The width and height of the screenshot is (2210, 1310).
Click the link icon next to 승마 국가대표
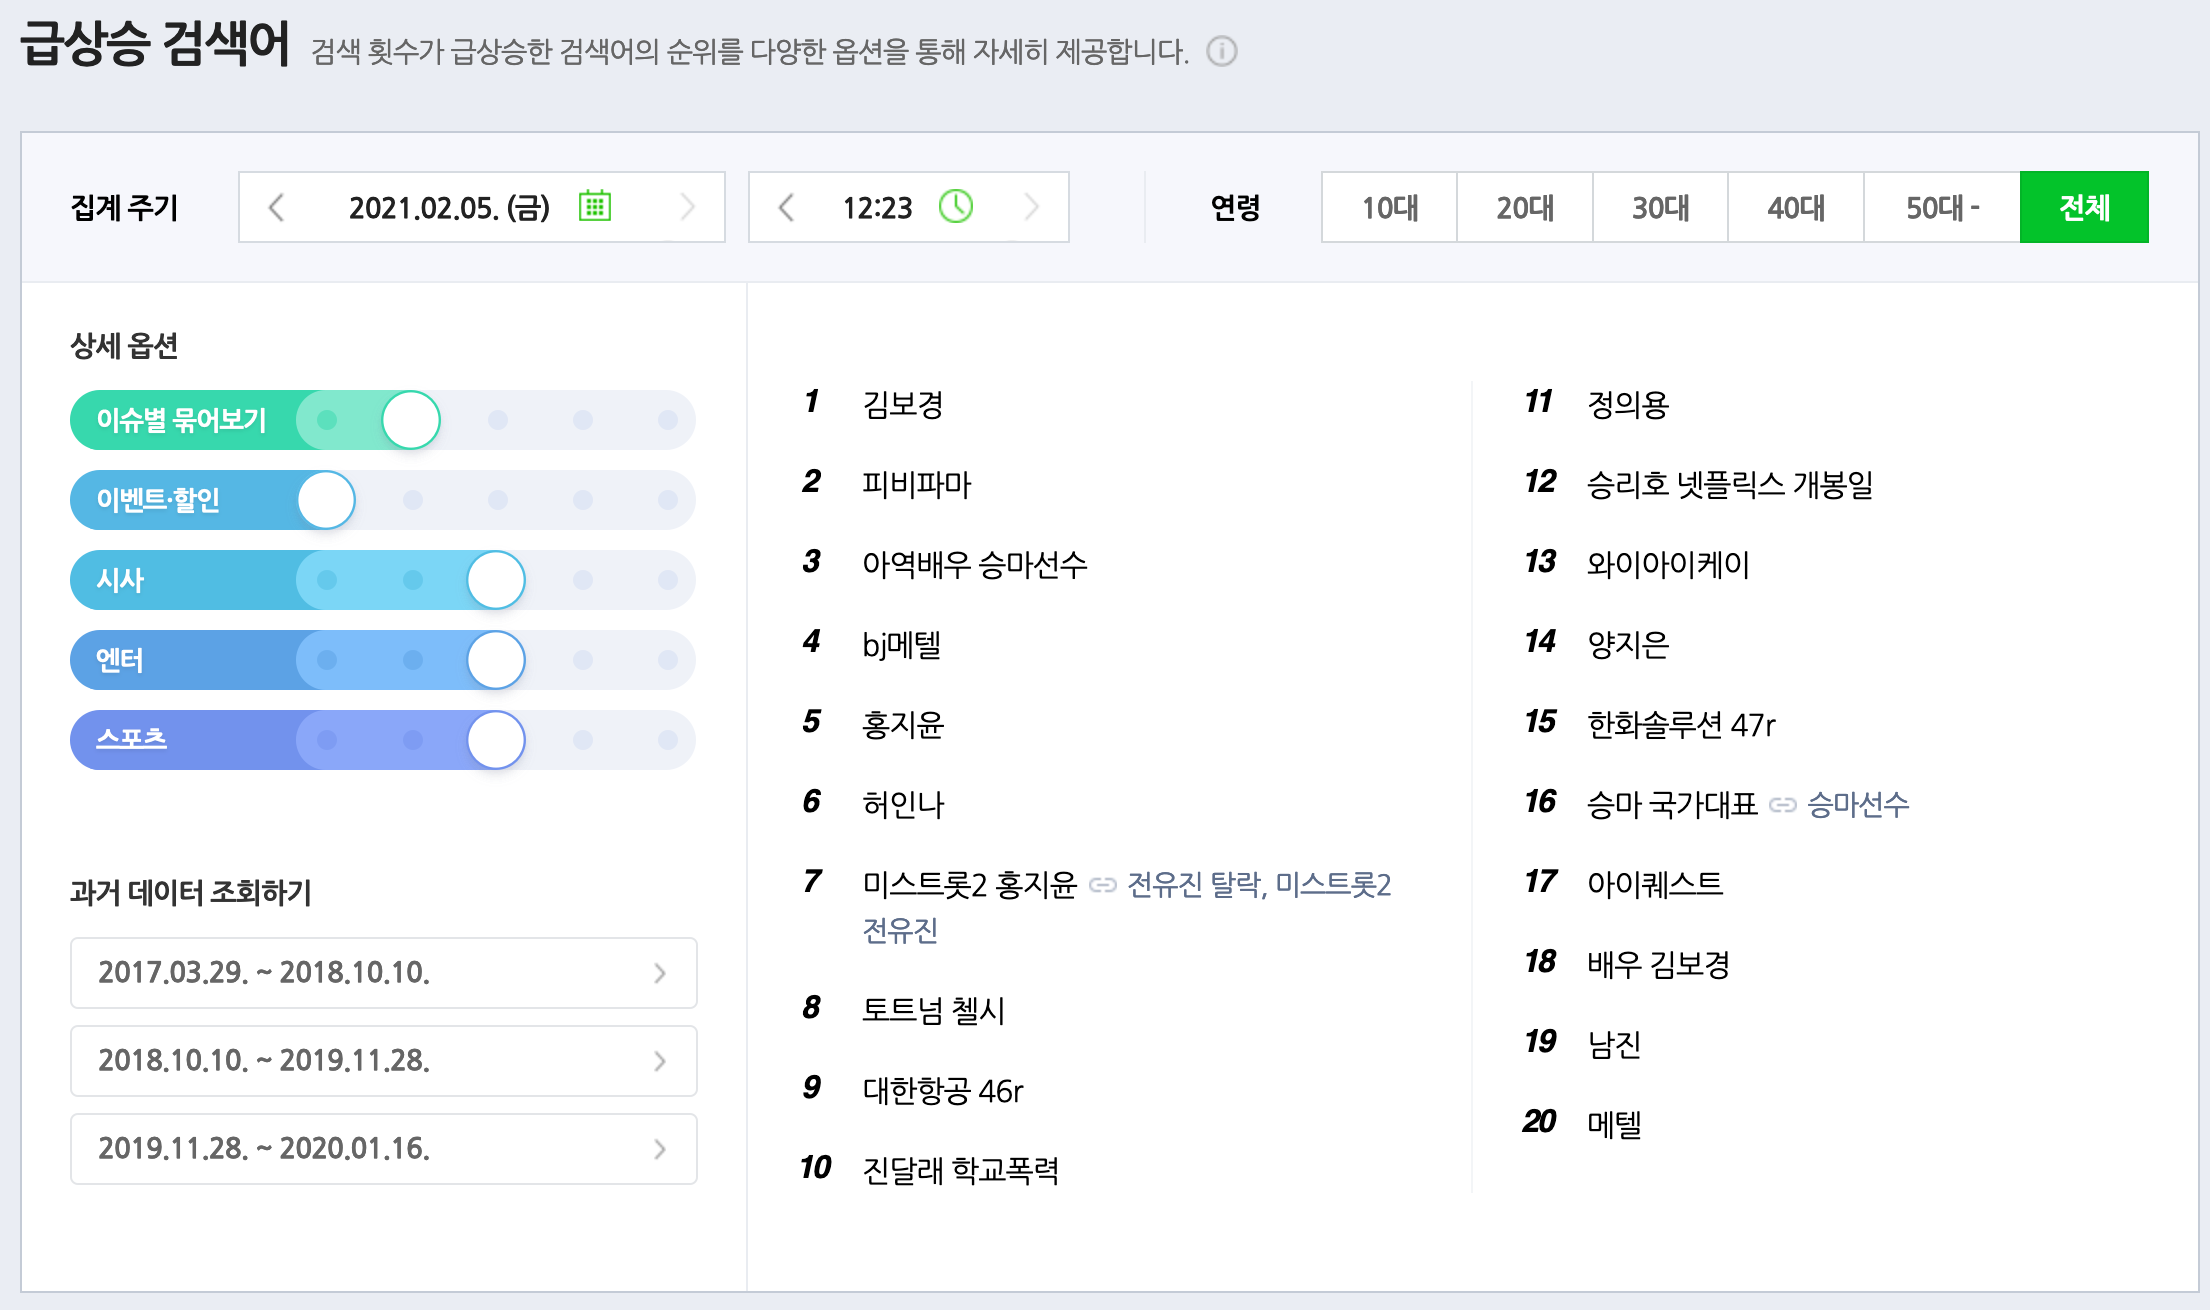coord(1784,804)
